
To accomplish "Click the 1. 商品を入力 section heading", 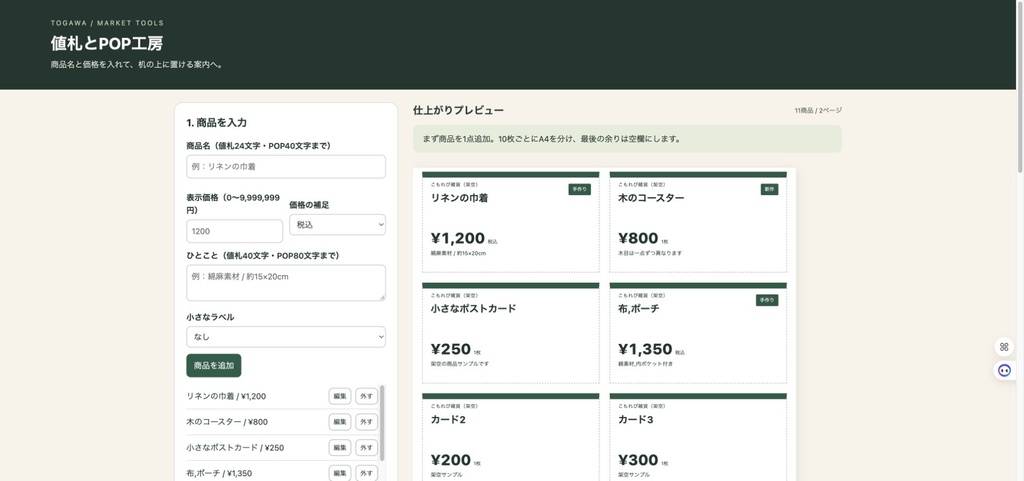I will (x=216, y=123).
